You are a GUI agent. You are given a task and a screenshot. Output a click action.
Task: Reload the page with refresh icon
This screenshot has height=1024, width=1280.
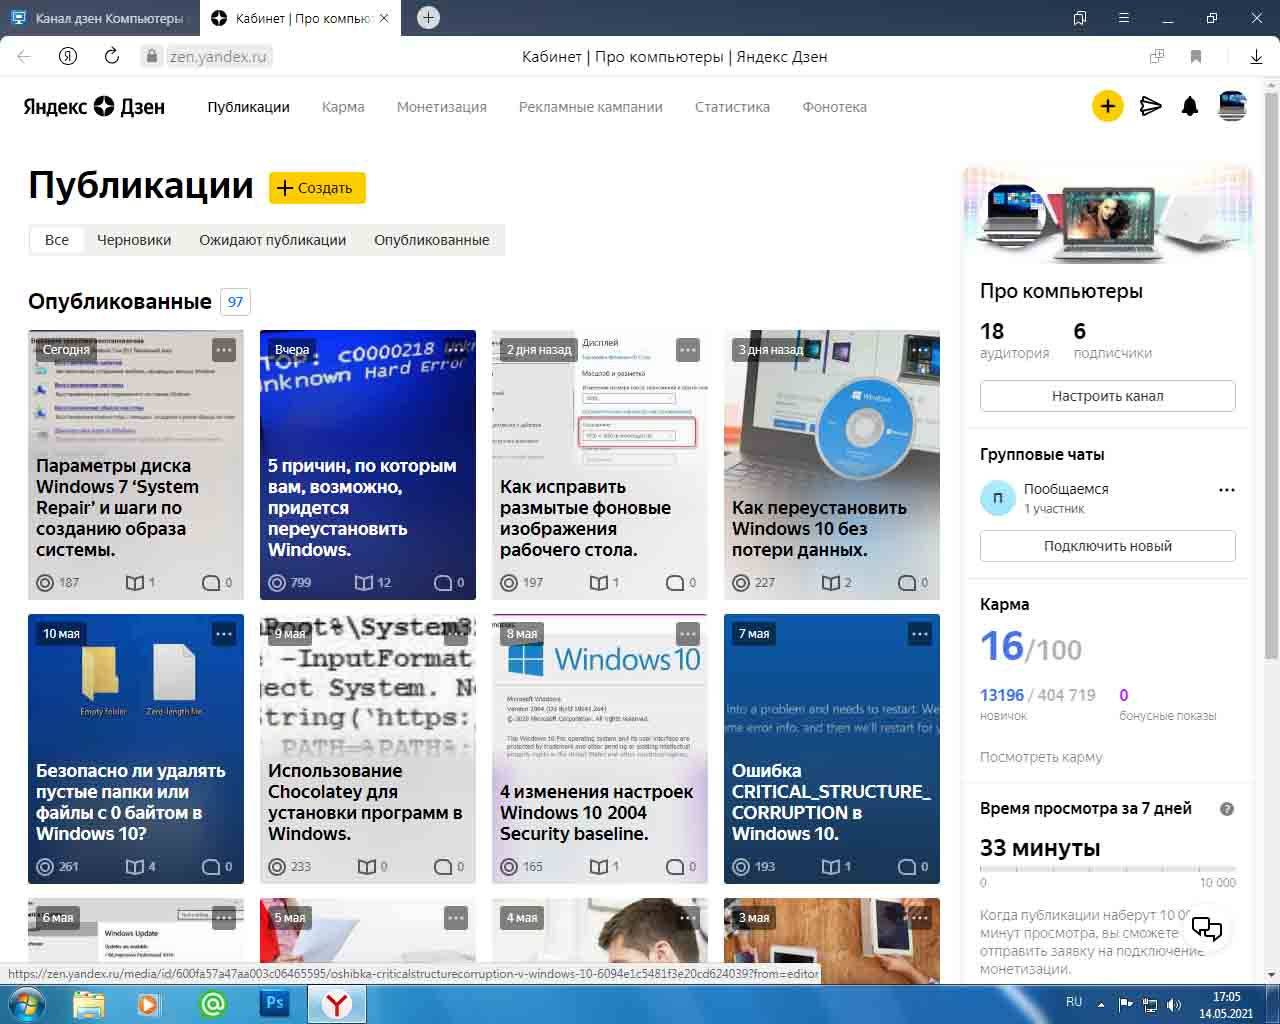point(112,57)
